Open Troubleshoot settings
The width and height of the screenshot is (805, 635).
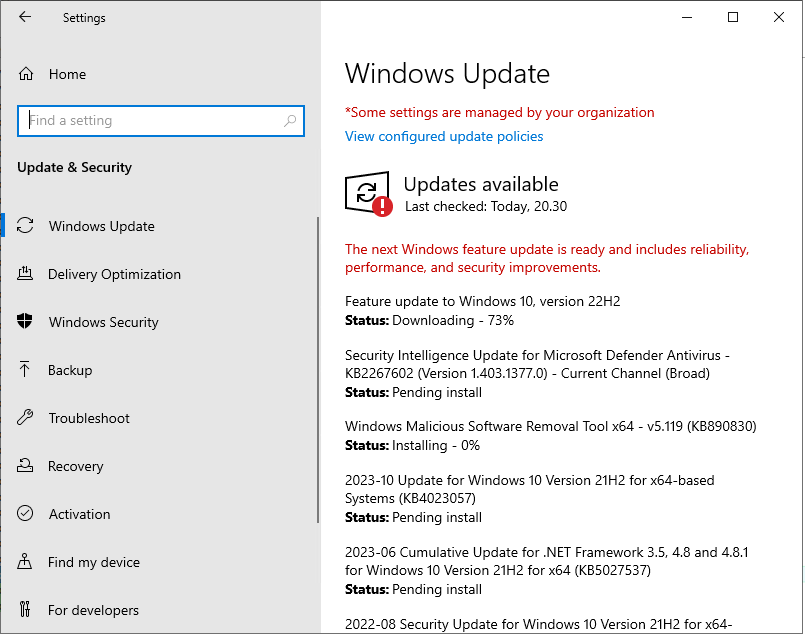click(x=90, y=418)
